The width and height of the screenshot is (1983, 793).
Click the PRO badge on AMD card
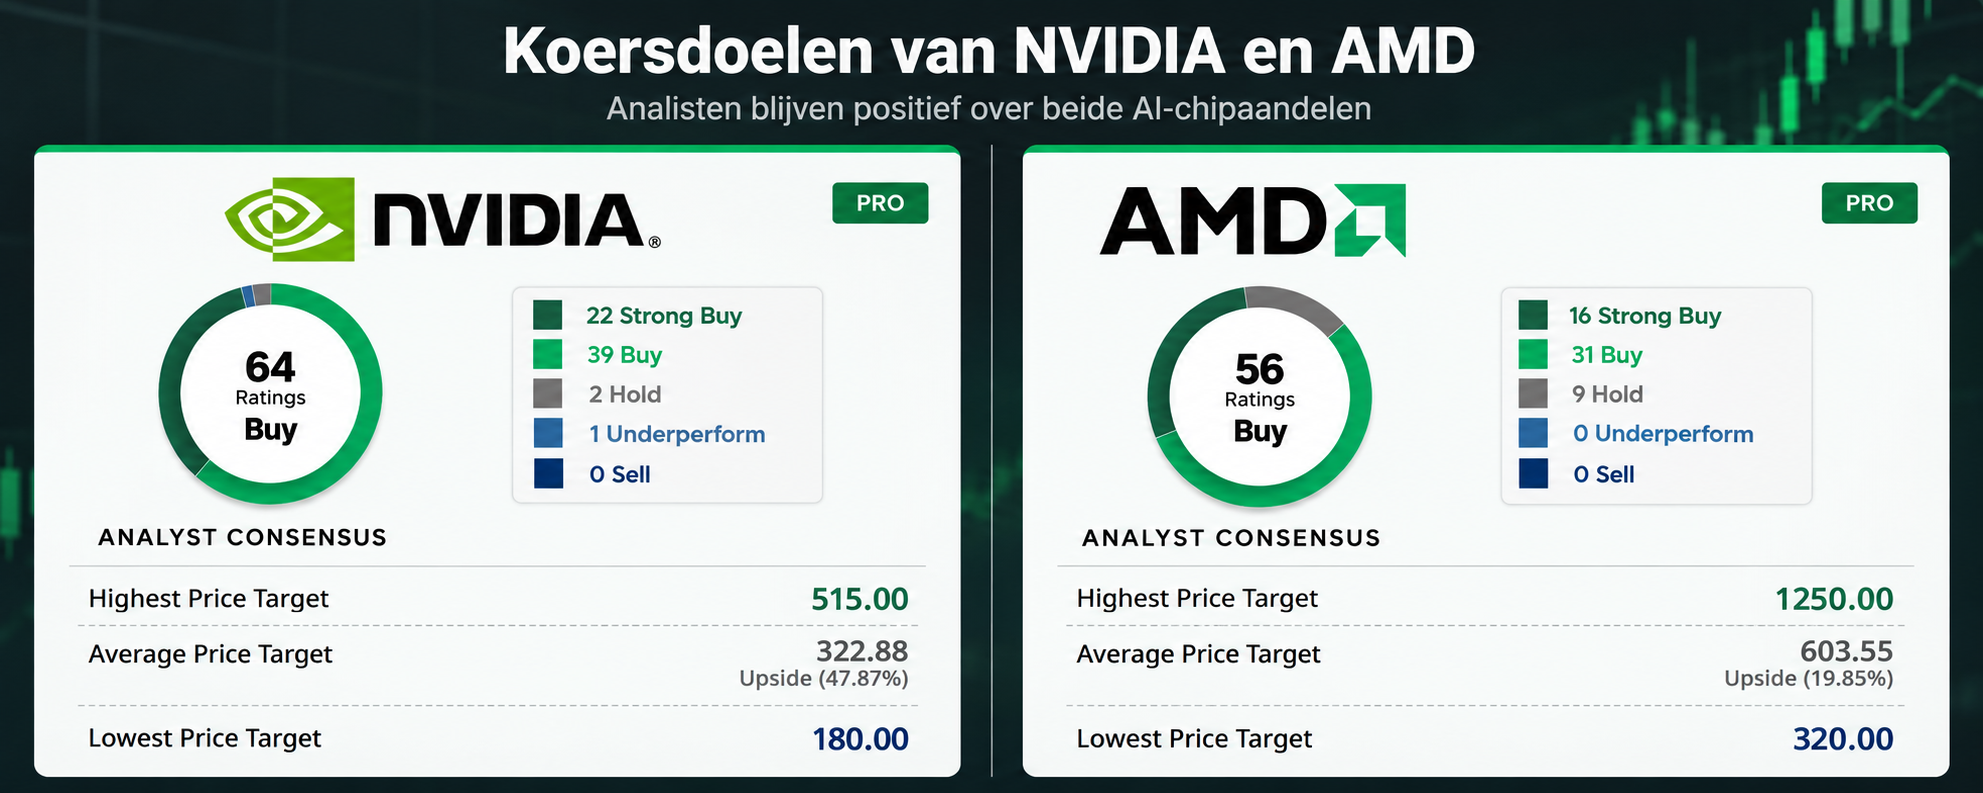click(x=1869, y=203)
